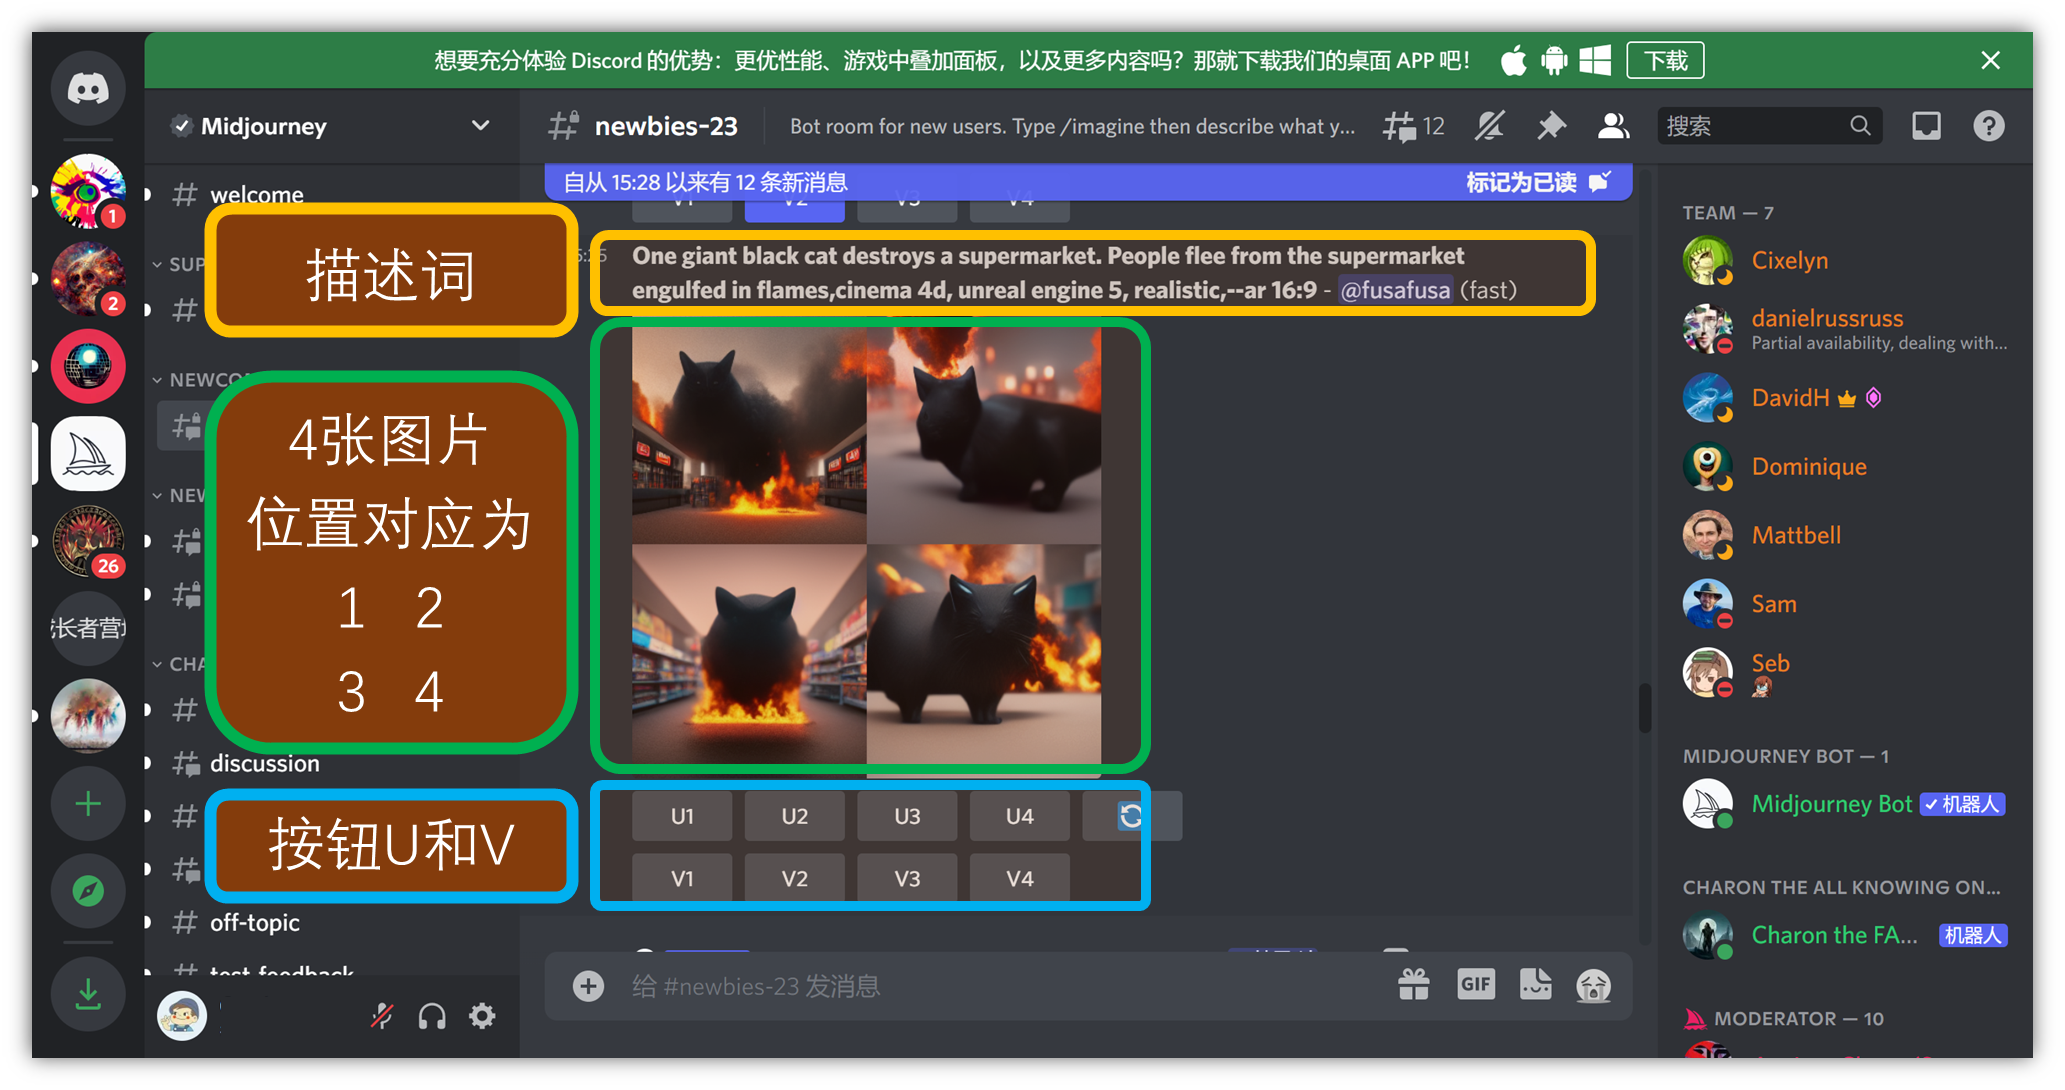Open the GIF picker
The width and height of the screenshot is (2065, 1090).
(x=1475, y=985)
